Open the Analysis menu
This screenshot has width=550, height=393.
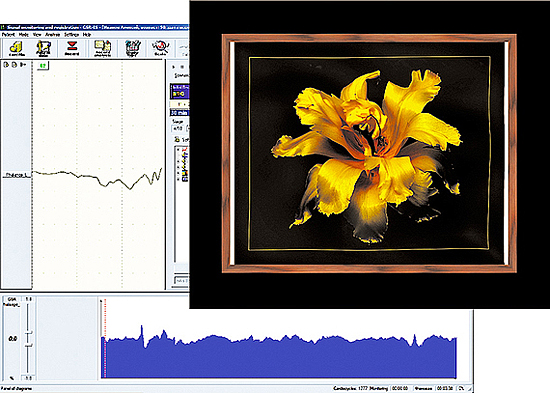point(53,35)
